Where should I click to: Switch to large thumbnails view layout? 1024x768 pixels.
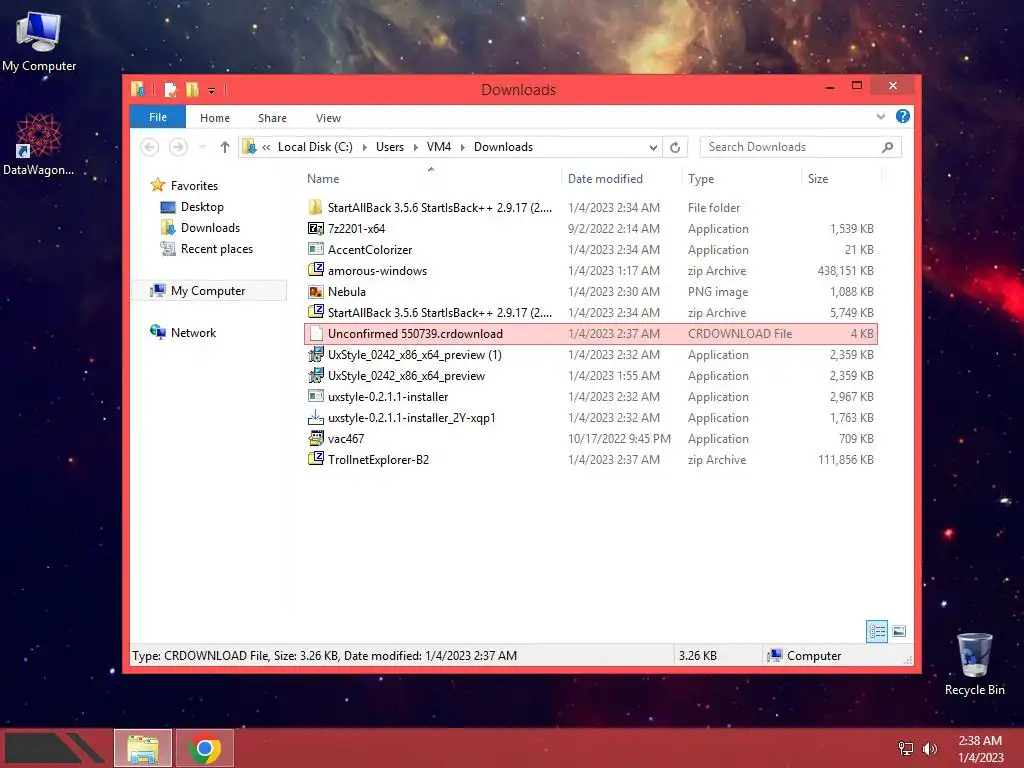click(899, 631)
